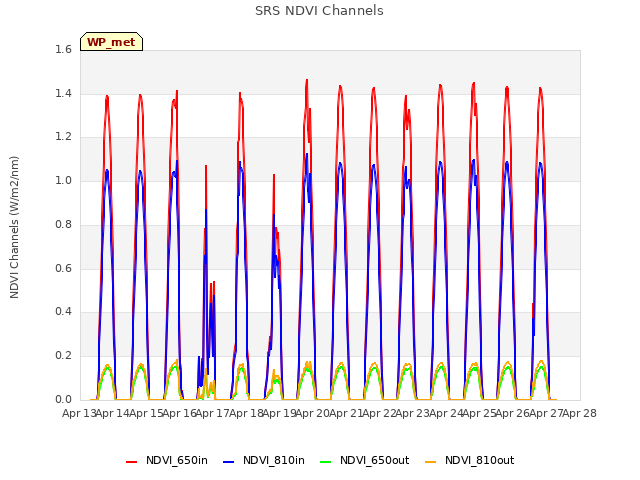The width and height of the screenshot is (640, 480).
Task: Click the Apr 21 x-axis label
Action: [346, 414]
